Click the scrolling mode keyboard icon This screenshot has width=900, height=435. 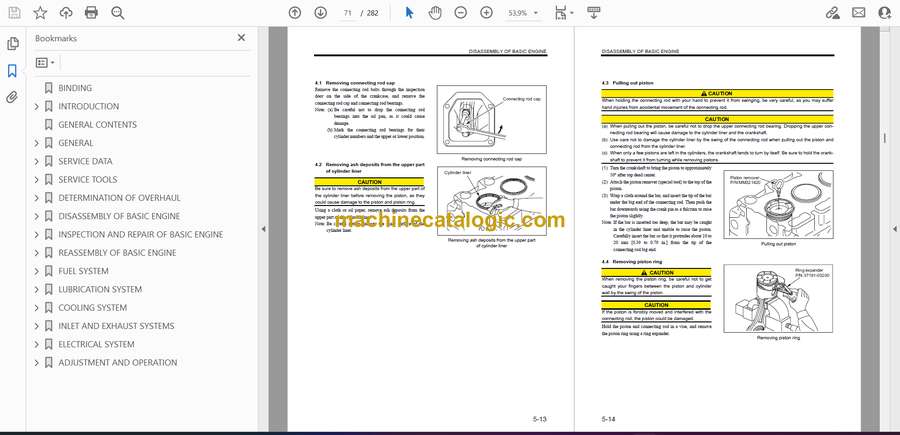[594, 13]
